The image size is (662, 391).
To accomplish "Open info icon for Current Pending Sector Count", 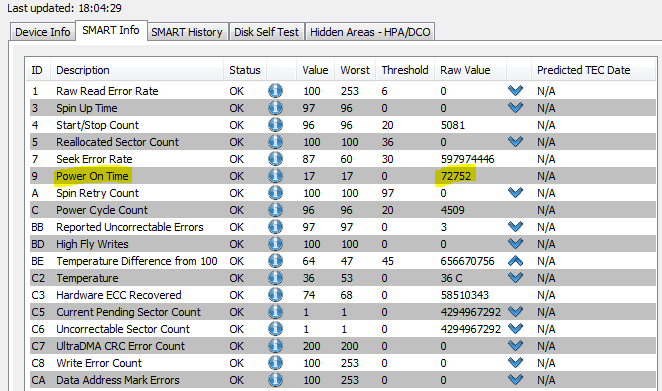I will tap(275, 312).
